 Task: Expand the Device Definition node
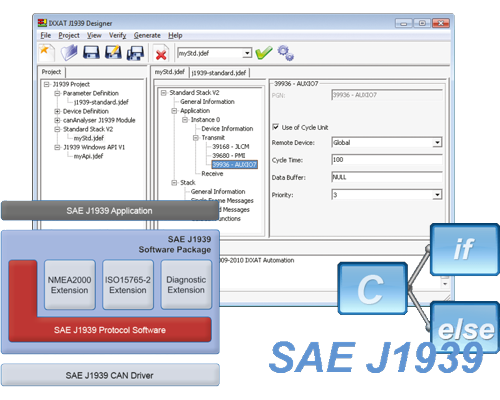click(57, 111)
